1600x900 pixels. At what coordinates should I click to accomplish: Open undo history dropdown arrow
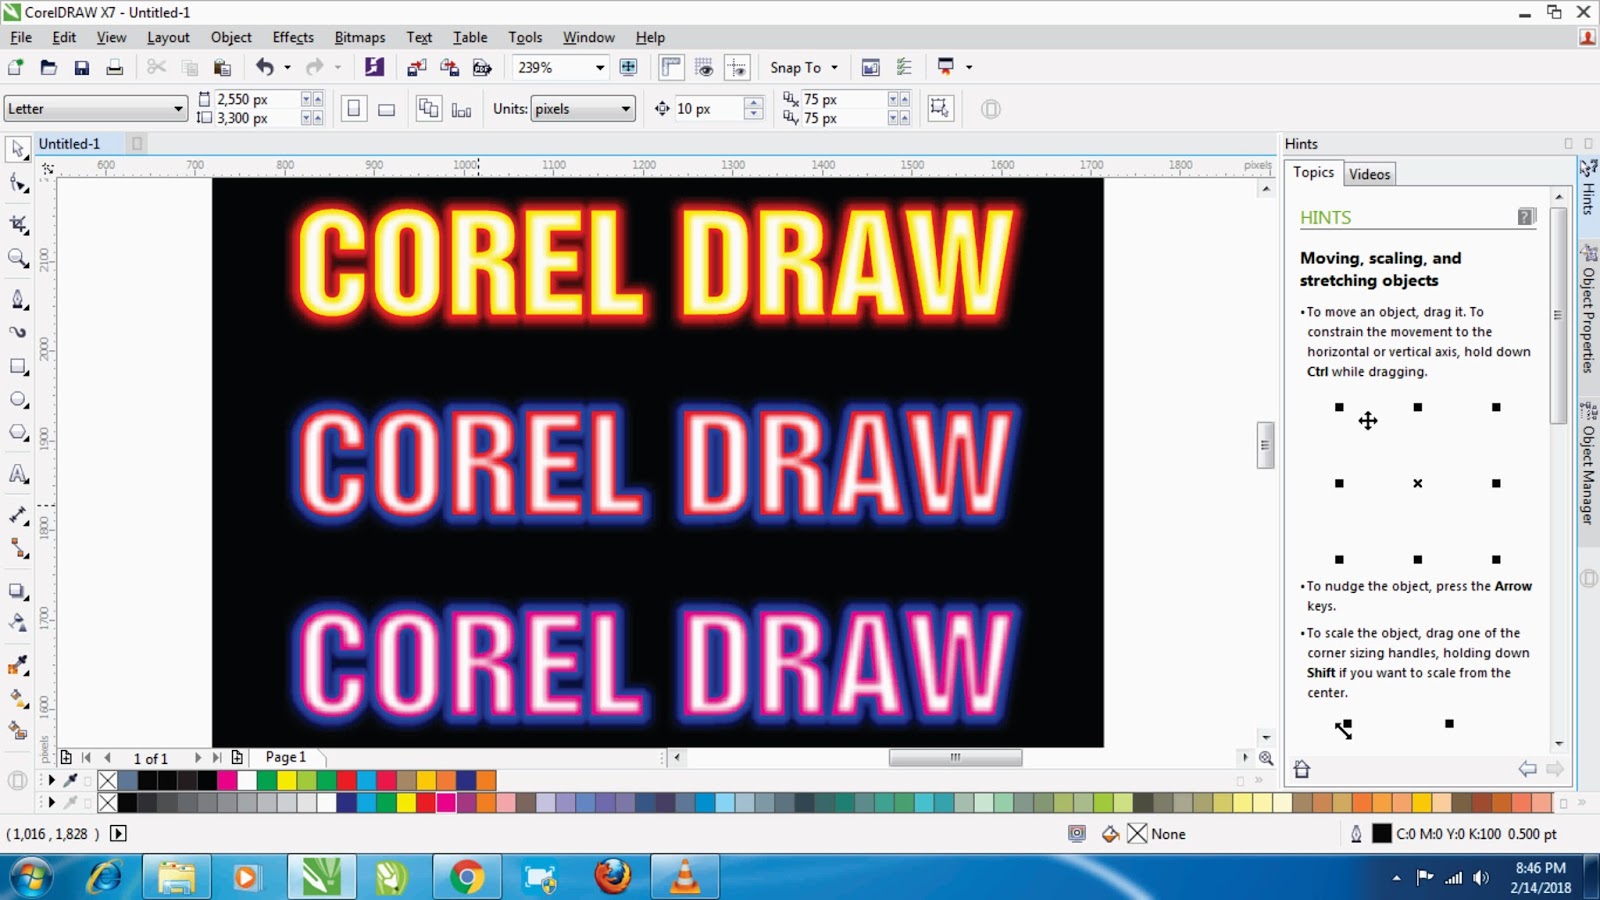click(x=287, y=67)
